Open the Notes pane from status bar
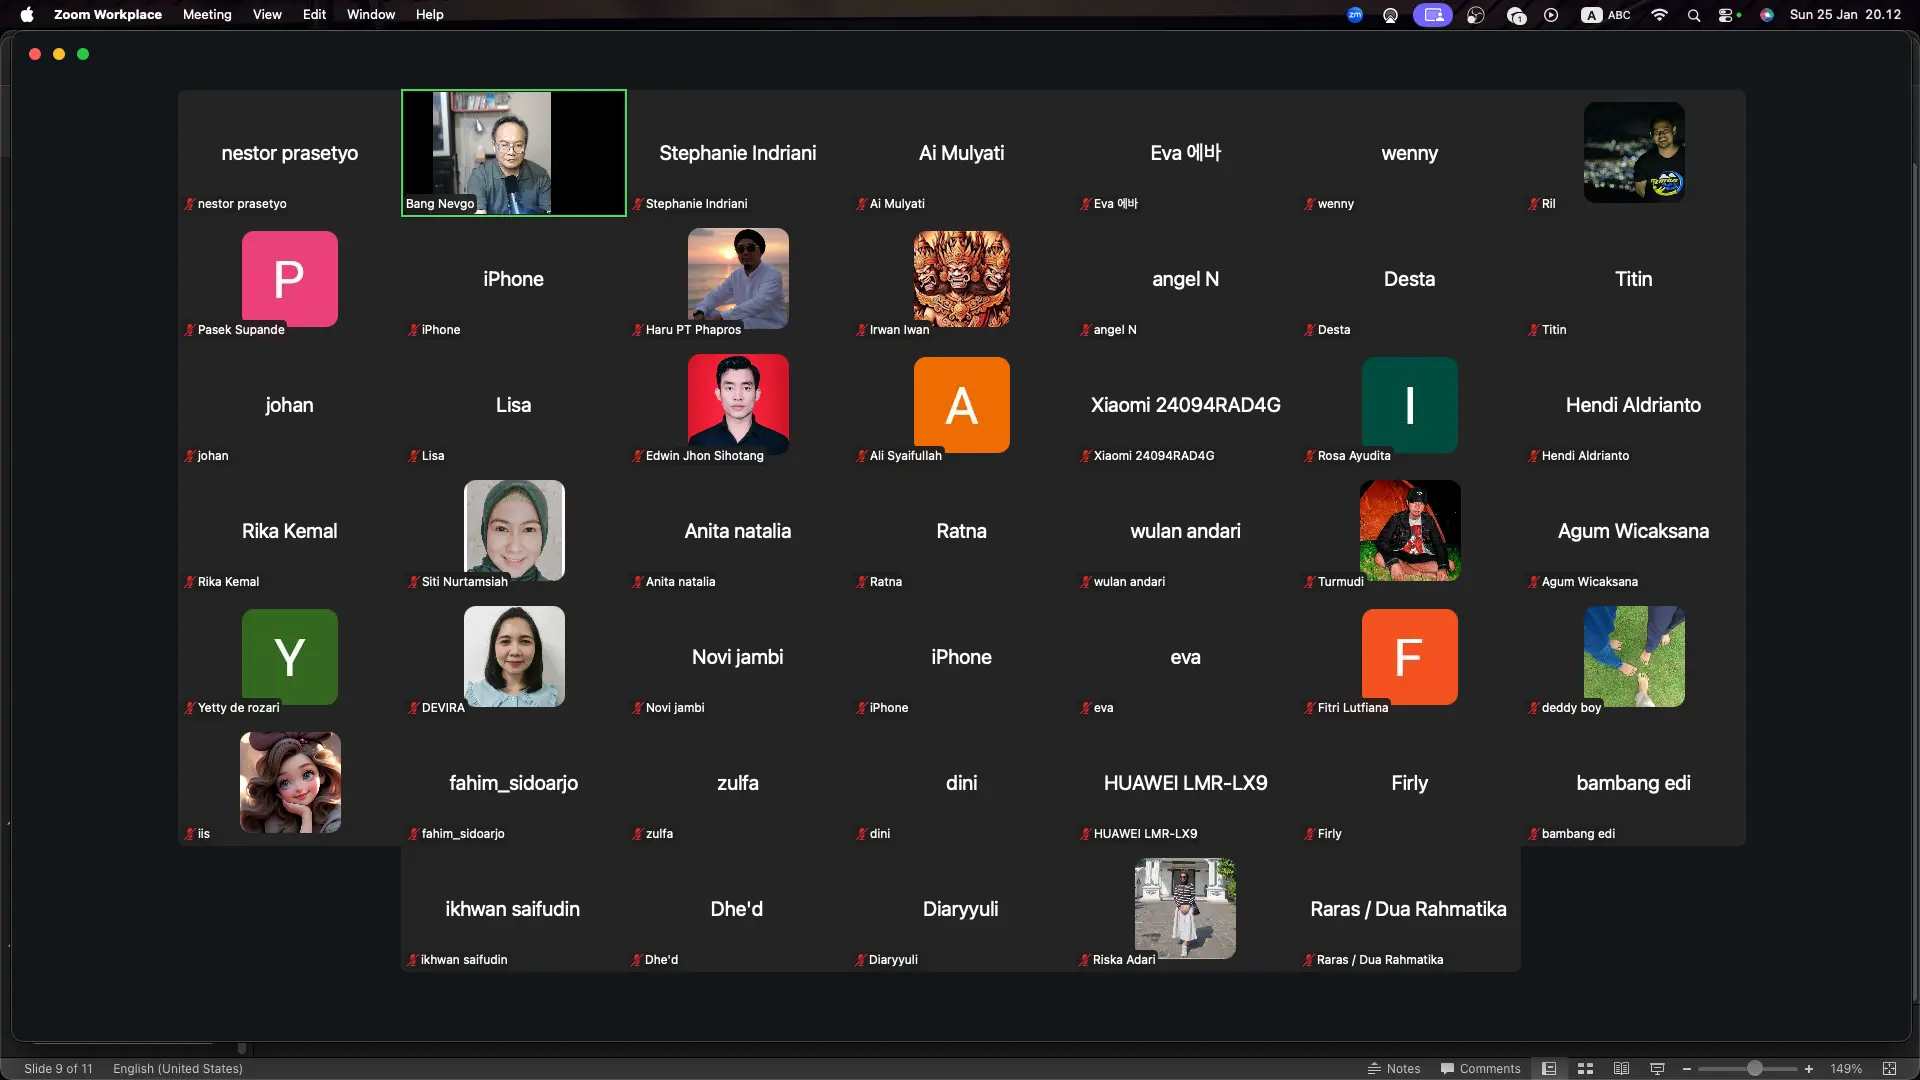Image resolution: width=1920 pixels, height=1080 pixels. 1394,1068
